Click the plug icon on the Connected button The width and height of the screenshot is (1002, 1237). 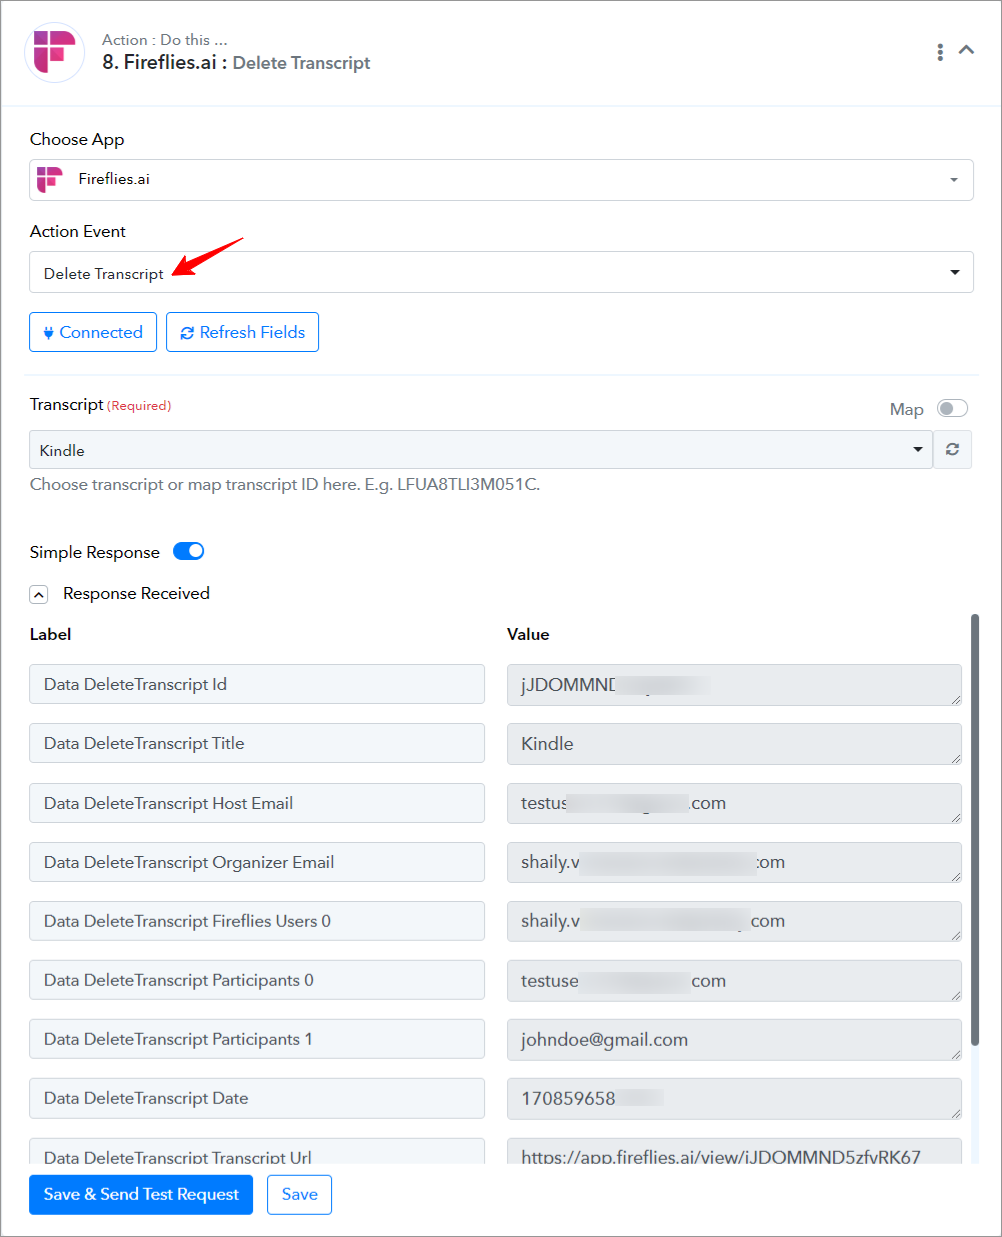48,333
